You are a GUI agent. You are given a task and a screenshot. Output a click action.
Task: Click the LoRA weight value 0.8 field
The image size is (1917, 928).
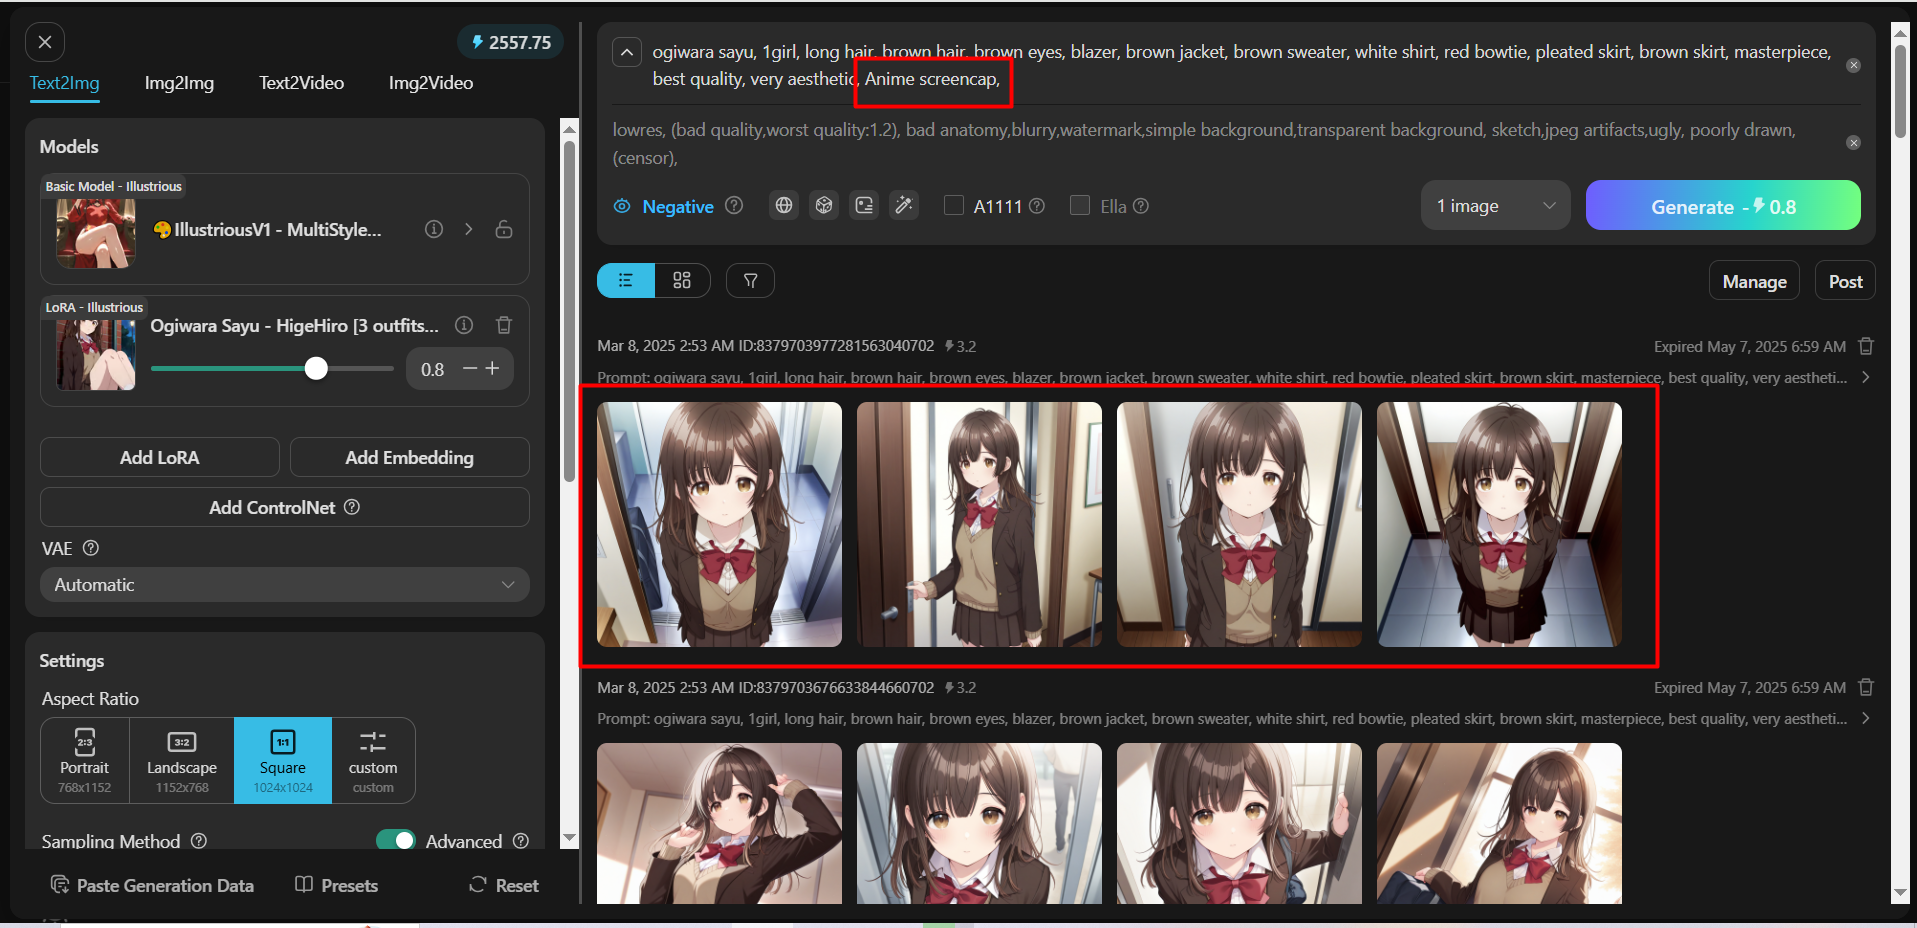coord(432,370)
